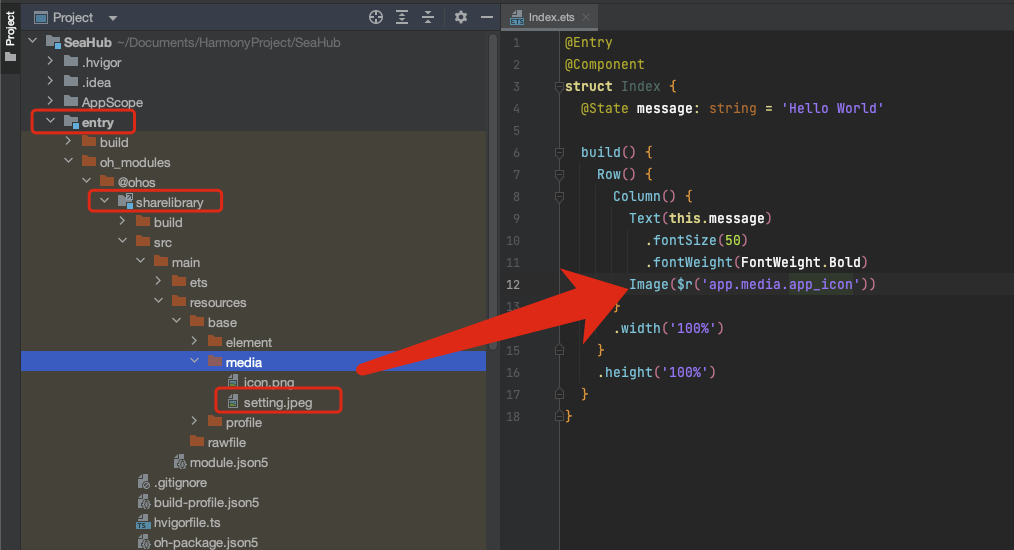Image resolution: width=1014 pixels, height=550 pixels.
Task: Select the rawfile folder
Action: tap(226, 443)
